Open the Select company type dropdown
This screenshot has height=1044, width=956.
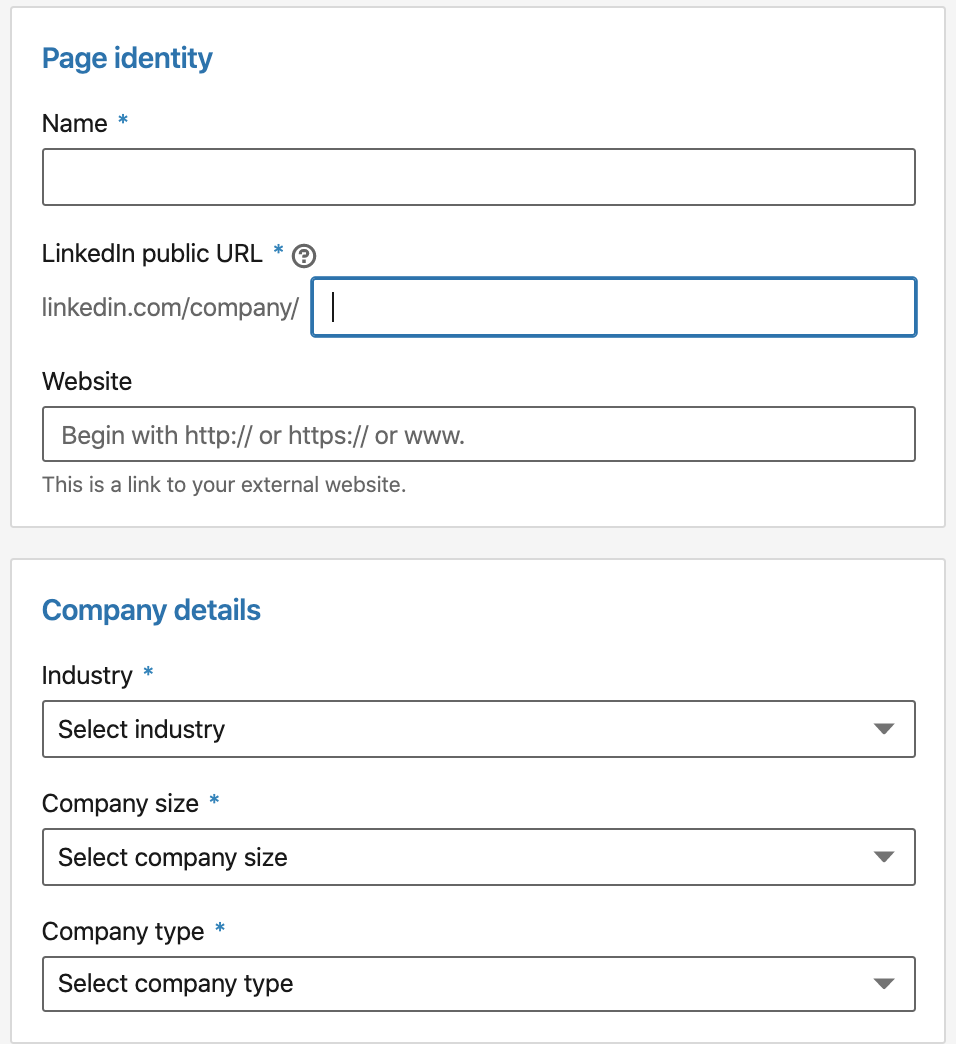click(478, 984)
